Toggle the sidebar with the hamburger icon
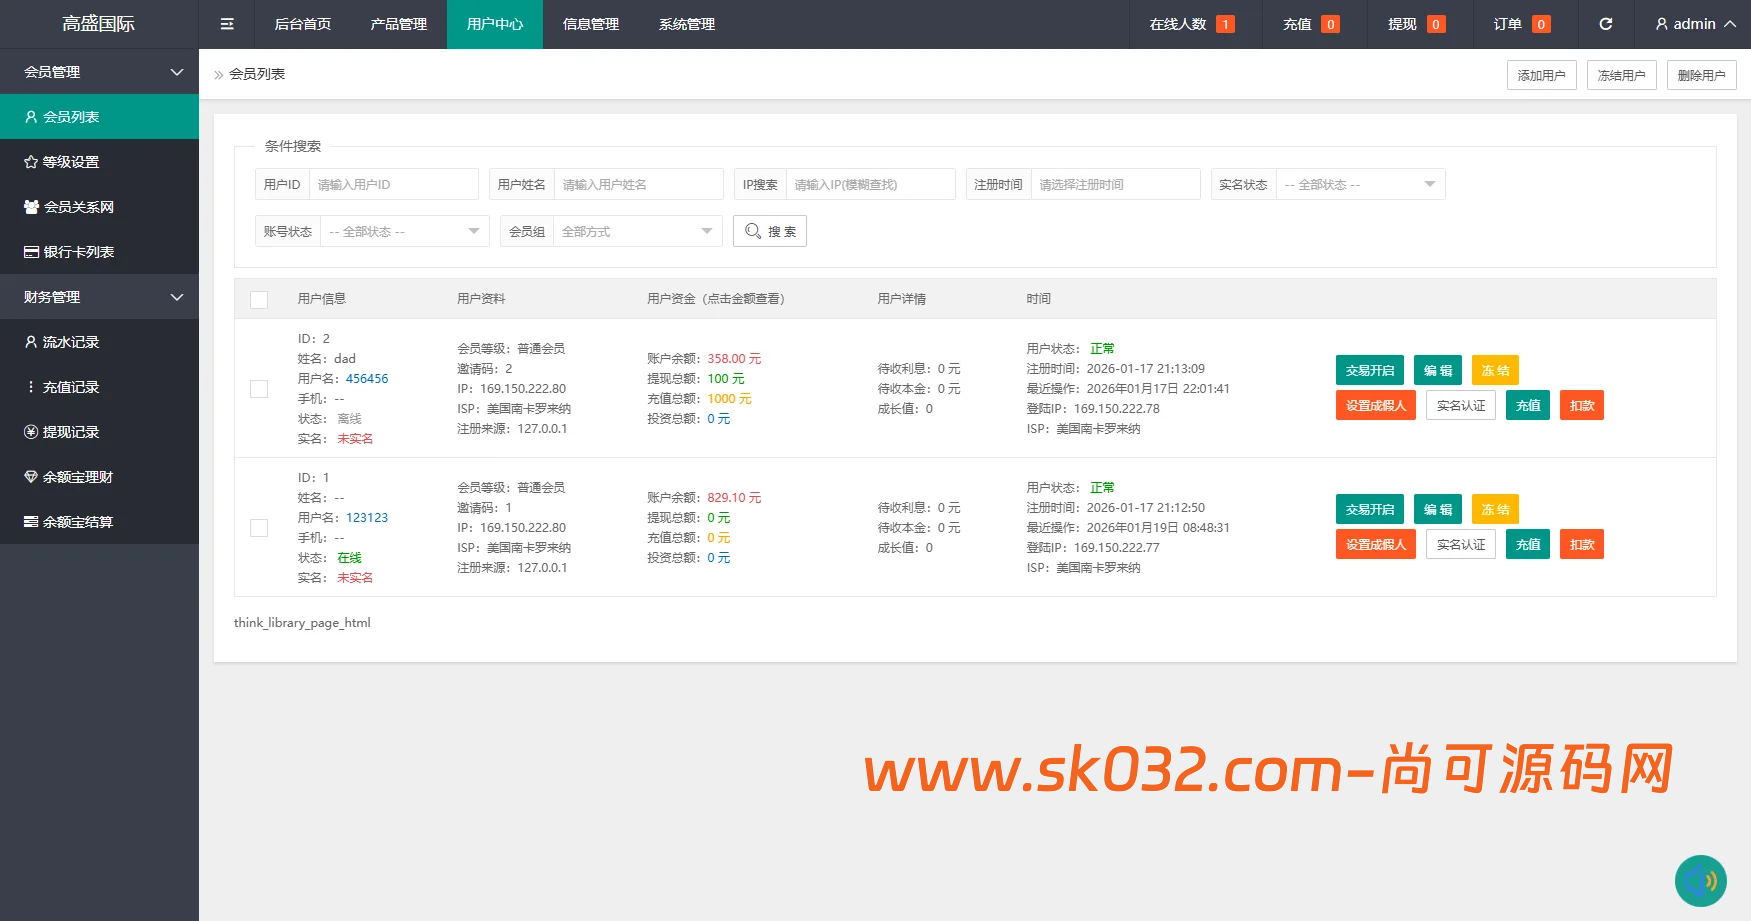1751x921 pixels. pos(226,23)
